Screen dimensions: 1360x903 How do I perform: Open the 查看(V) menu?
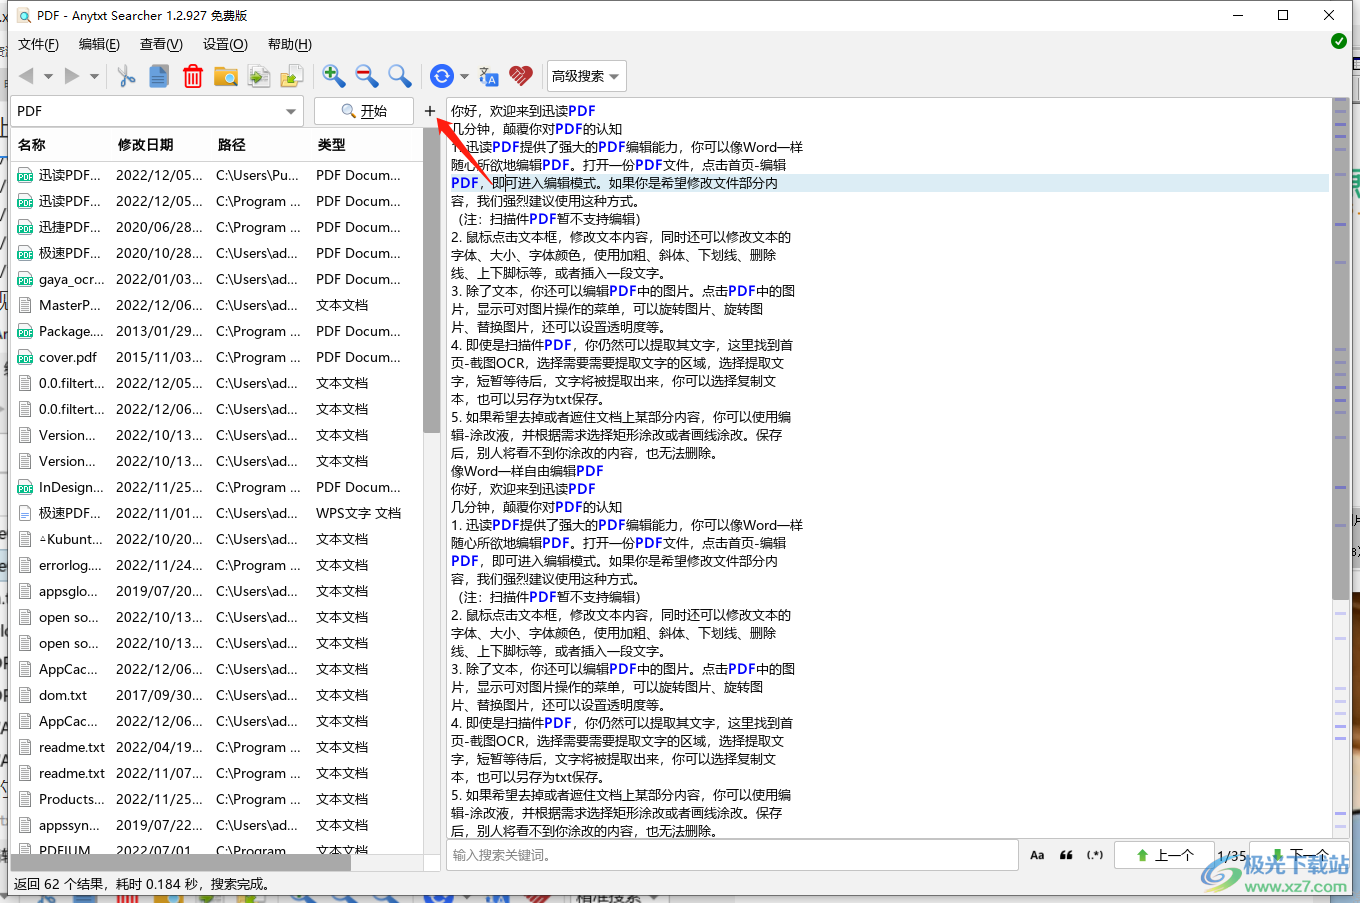tap(161, 44)
